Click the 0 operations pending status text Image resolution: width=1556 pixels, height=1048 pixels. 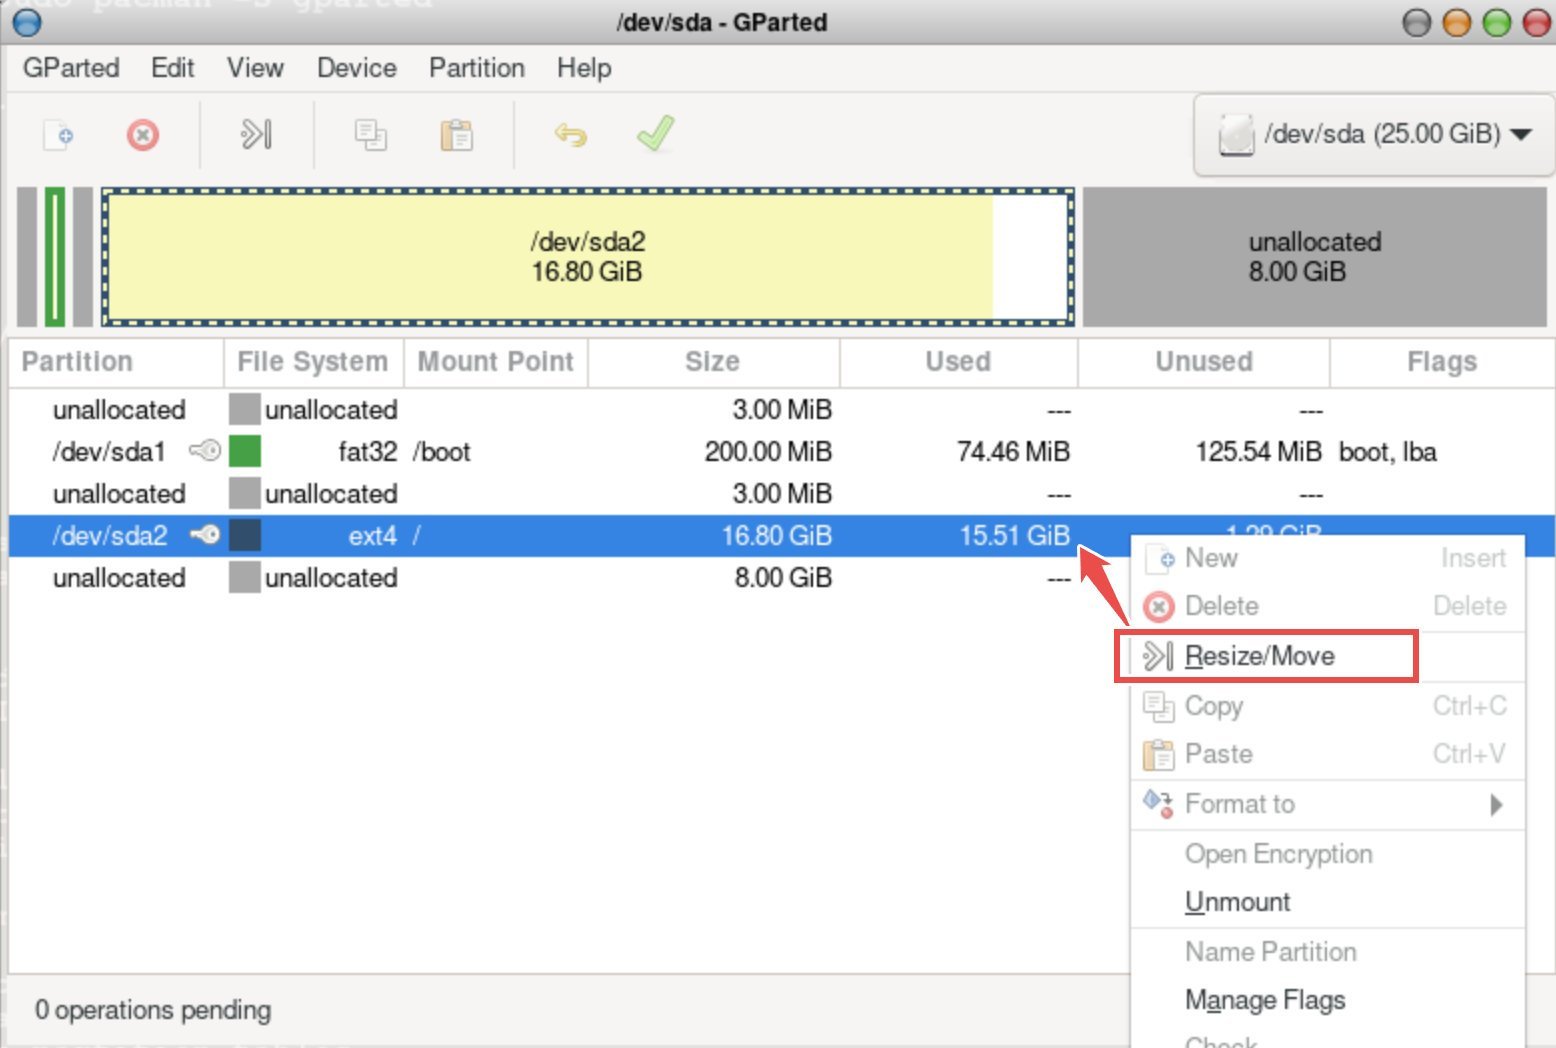[153, 1010]
